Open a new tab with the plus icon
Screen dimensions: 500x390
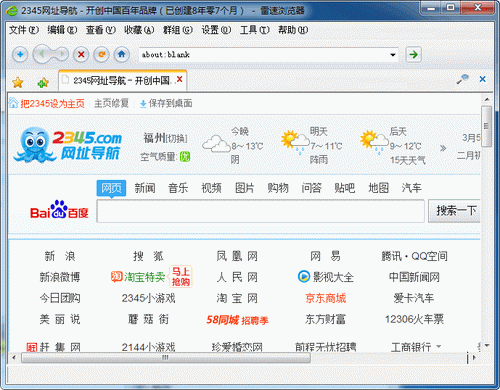20,54
